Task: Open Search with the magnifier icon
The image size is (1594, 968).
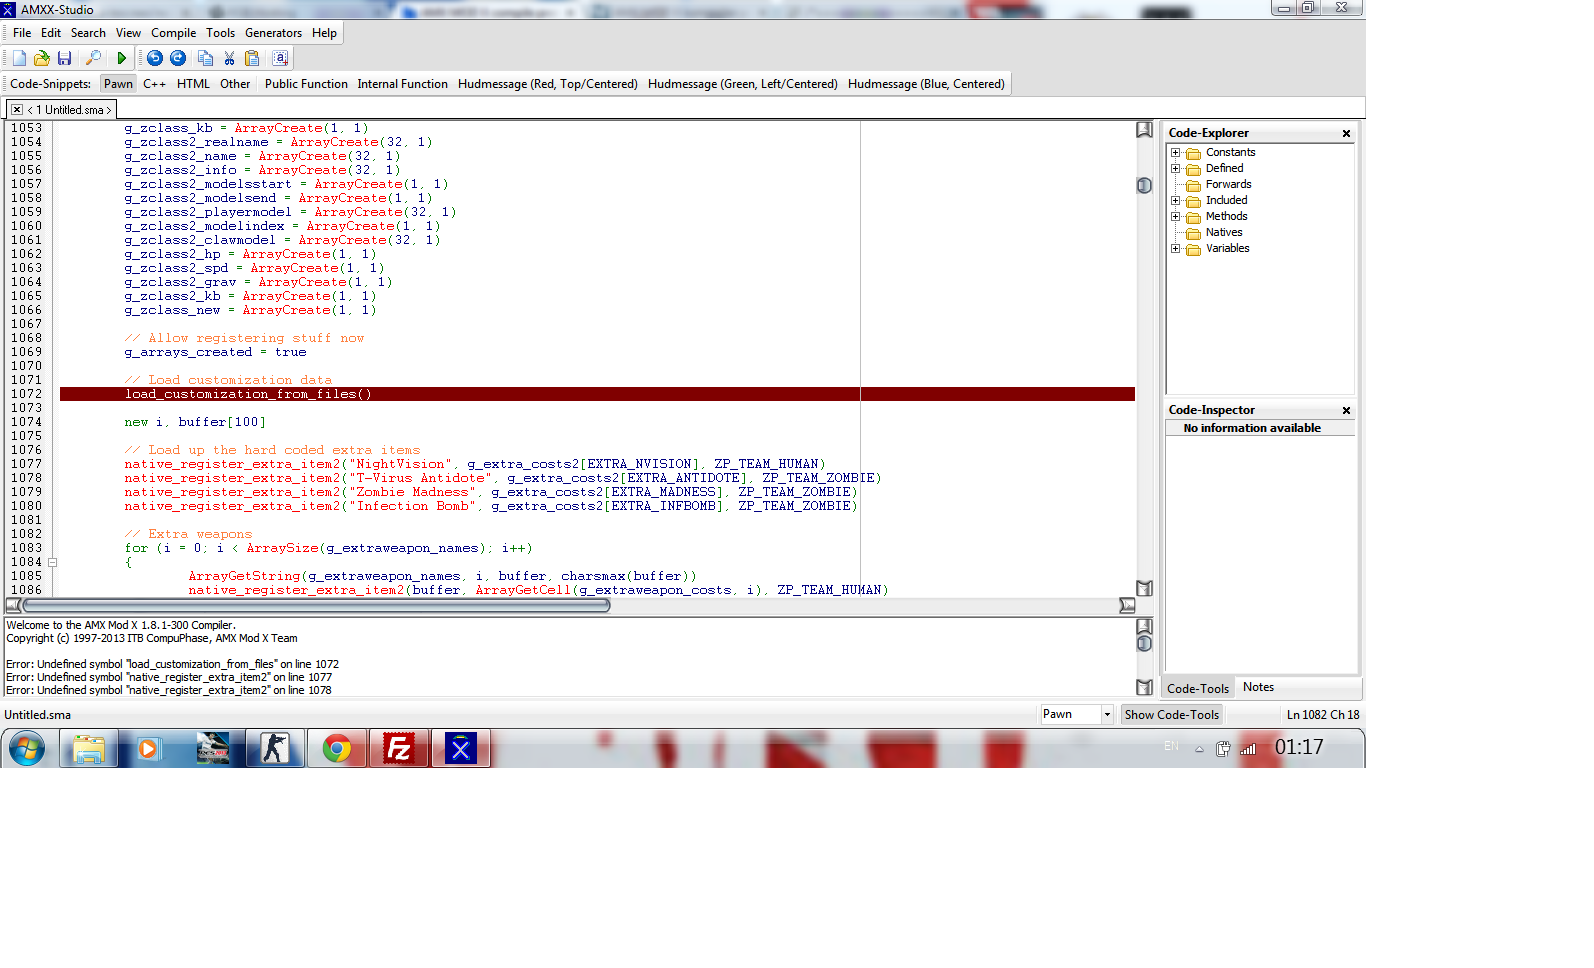Action: pyautogui.click(x=93, y=58)
